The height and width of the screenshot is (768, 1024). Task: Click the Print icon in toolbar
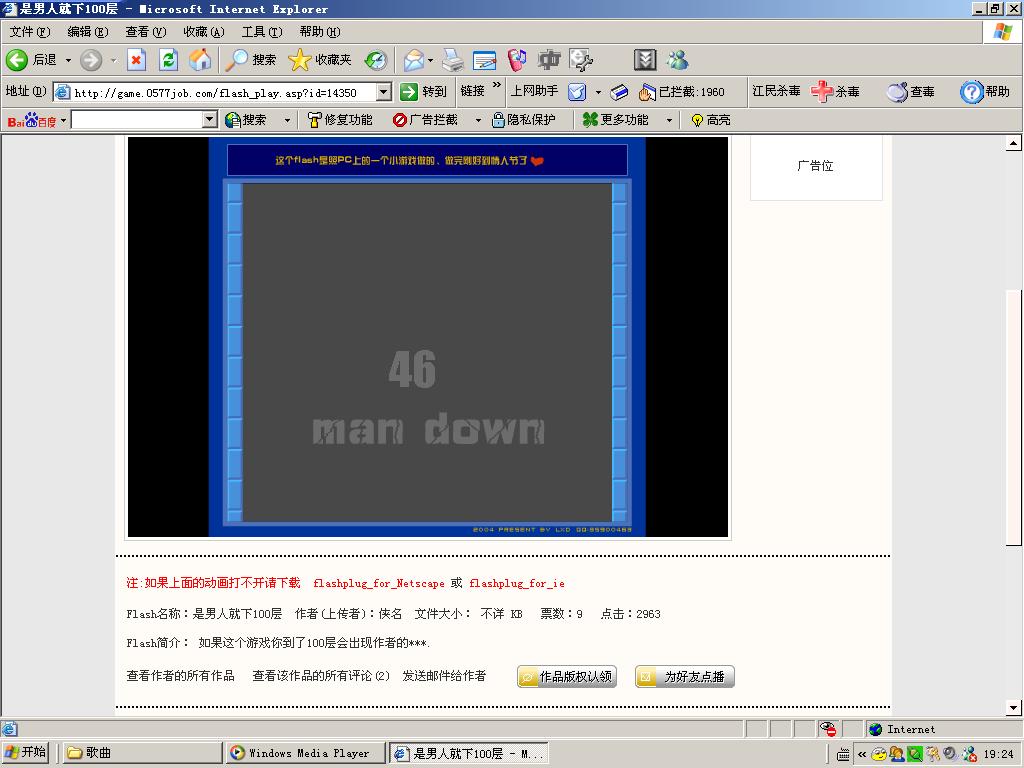pyautogui.click(x=453, y=60)
